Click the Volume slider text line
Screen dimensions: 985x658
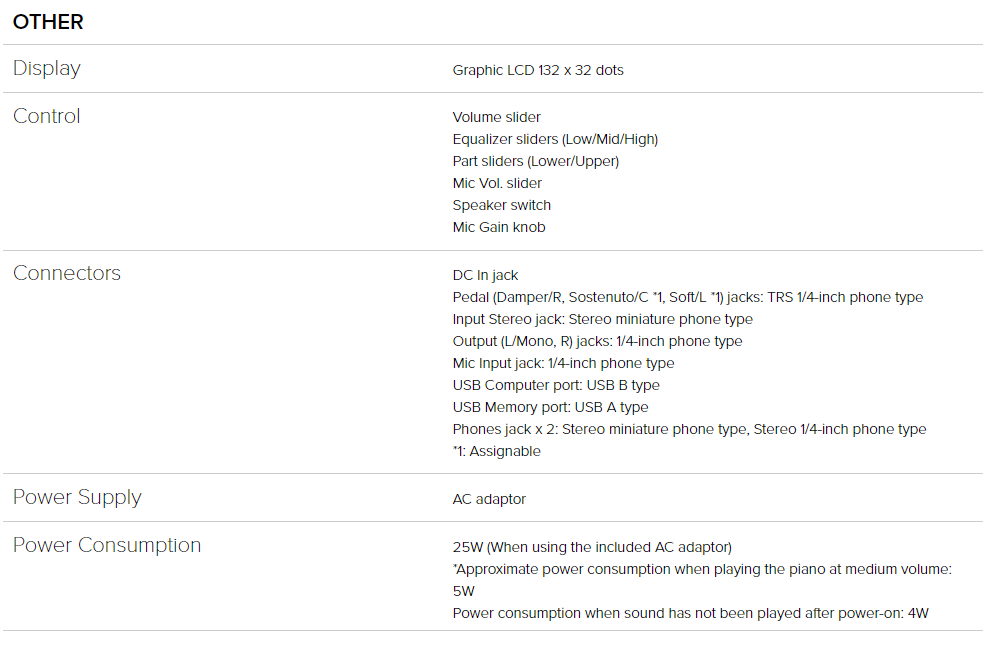[x=496, y=118]
